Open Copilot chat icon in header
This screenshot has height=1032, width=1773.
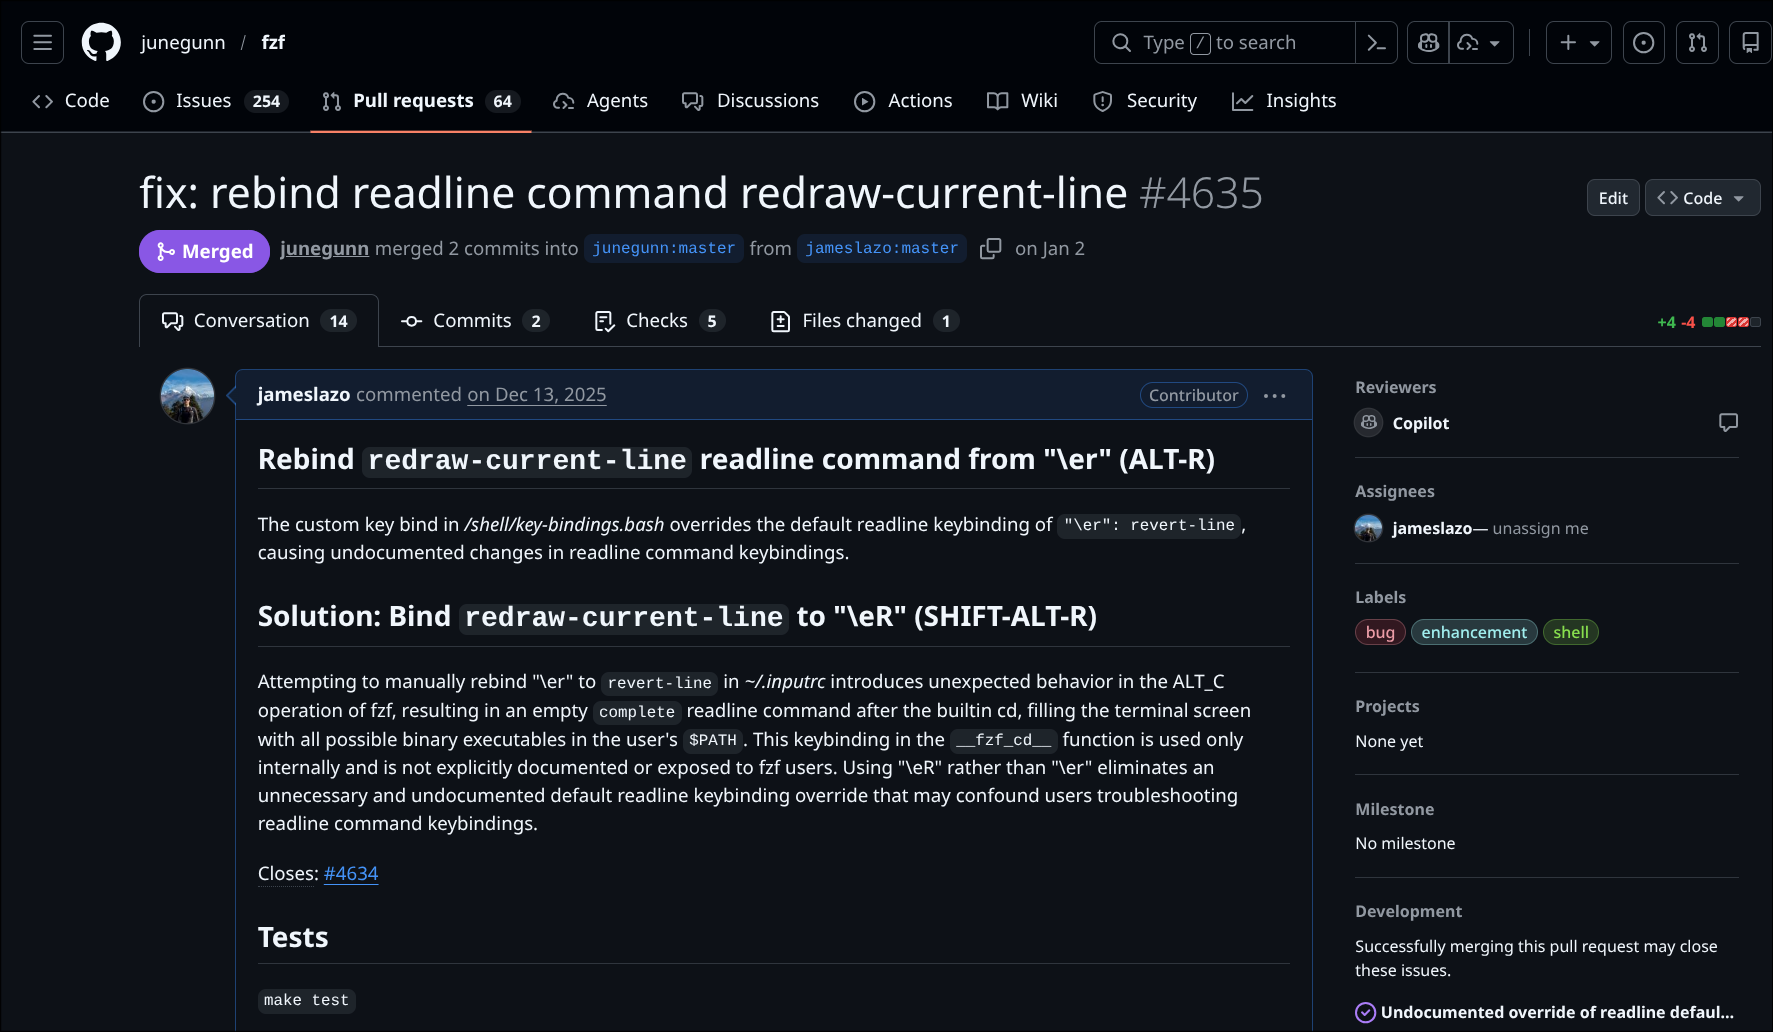[x=1428, y=42]
